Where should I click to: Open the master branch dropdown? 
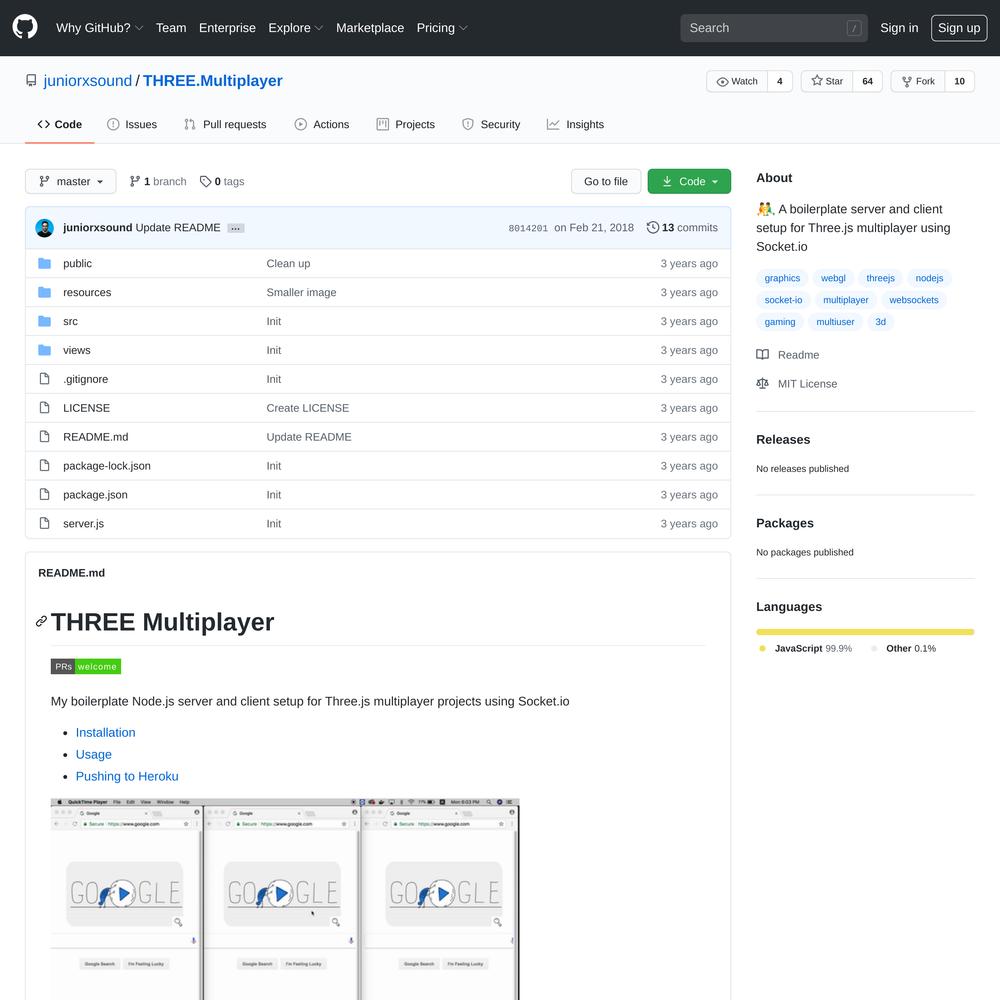pyautogui.click(x=71, y=182)
